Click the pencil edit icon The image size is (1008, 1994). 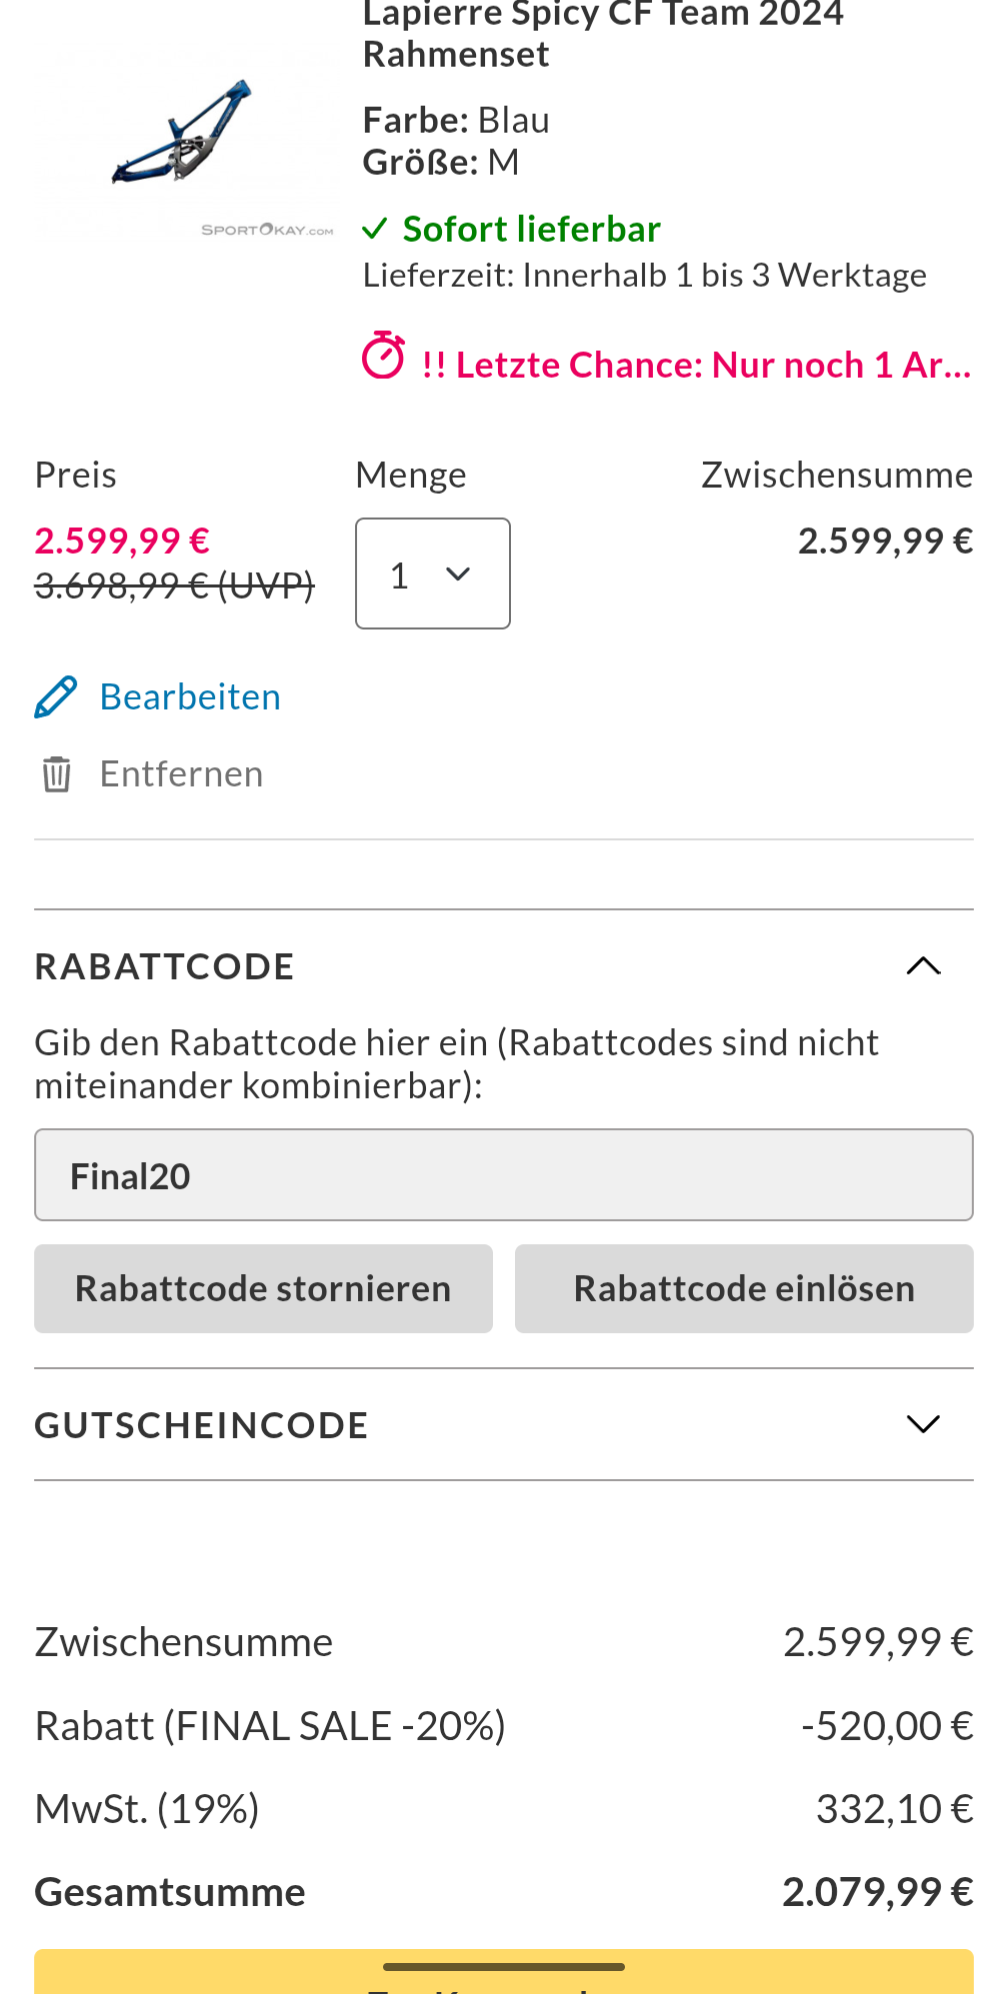56,697
